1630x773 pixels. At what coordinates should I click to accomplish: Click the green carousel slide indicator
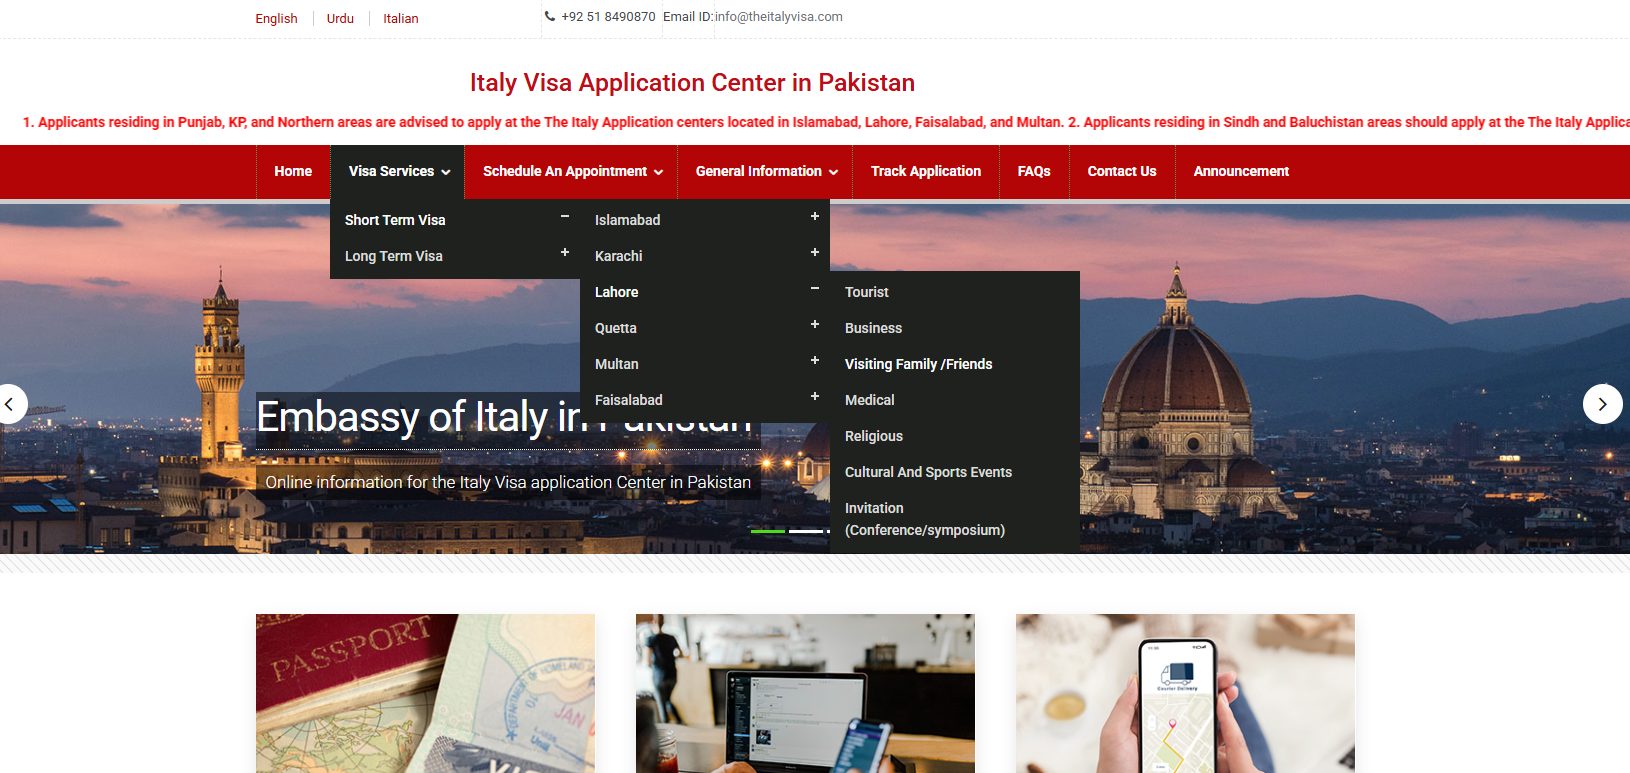click(768, 531)
